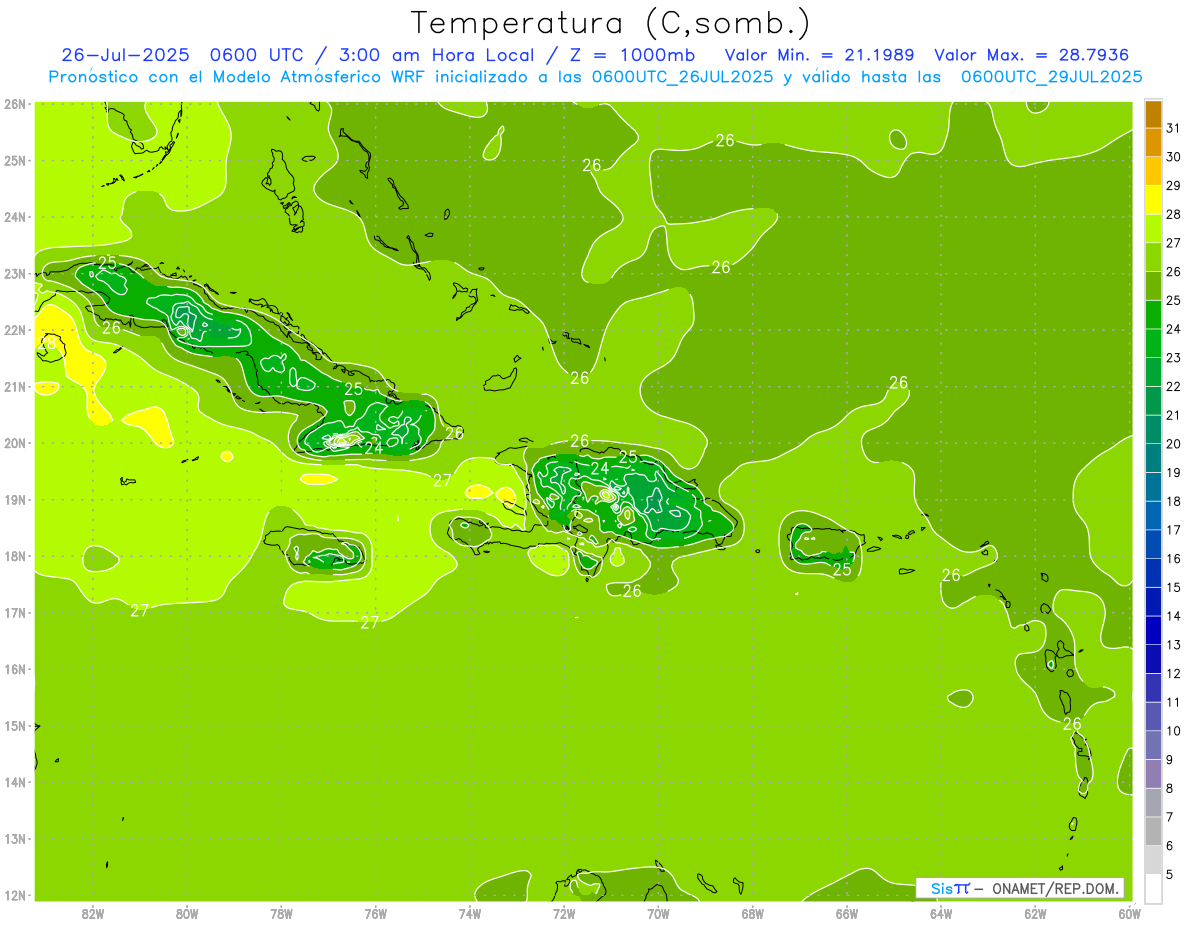Click the "12N" latitude axis label
1200x927 pixels.
pos(14,895)
